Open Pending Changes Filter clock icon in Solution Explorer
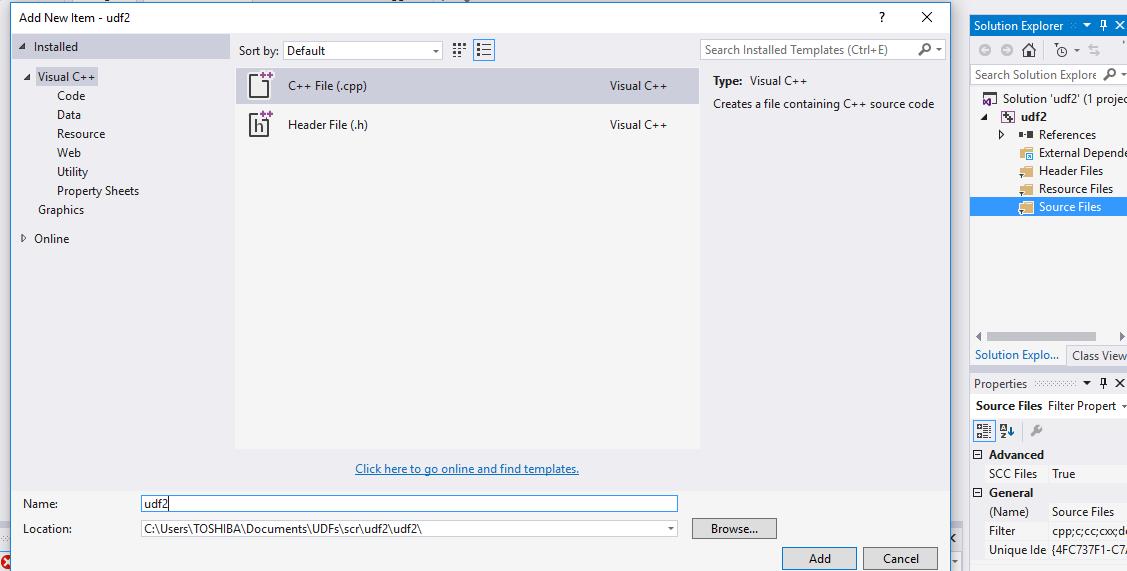The width and height of the screenshot is (1127, 571). tap(1060, 50)
